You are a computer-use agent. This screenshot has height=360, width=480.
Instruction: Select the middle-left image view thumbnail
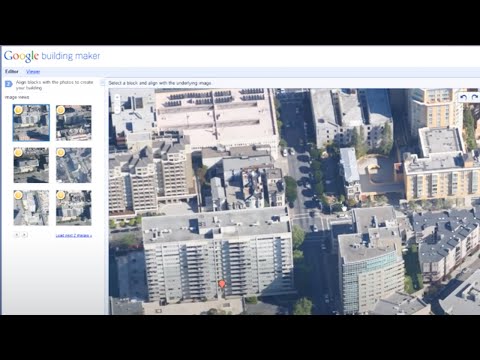(31, 165)
